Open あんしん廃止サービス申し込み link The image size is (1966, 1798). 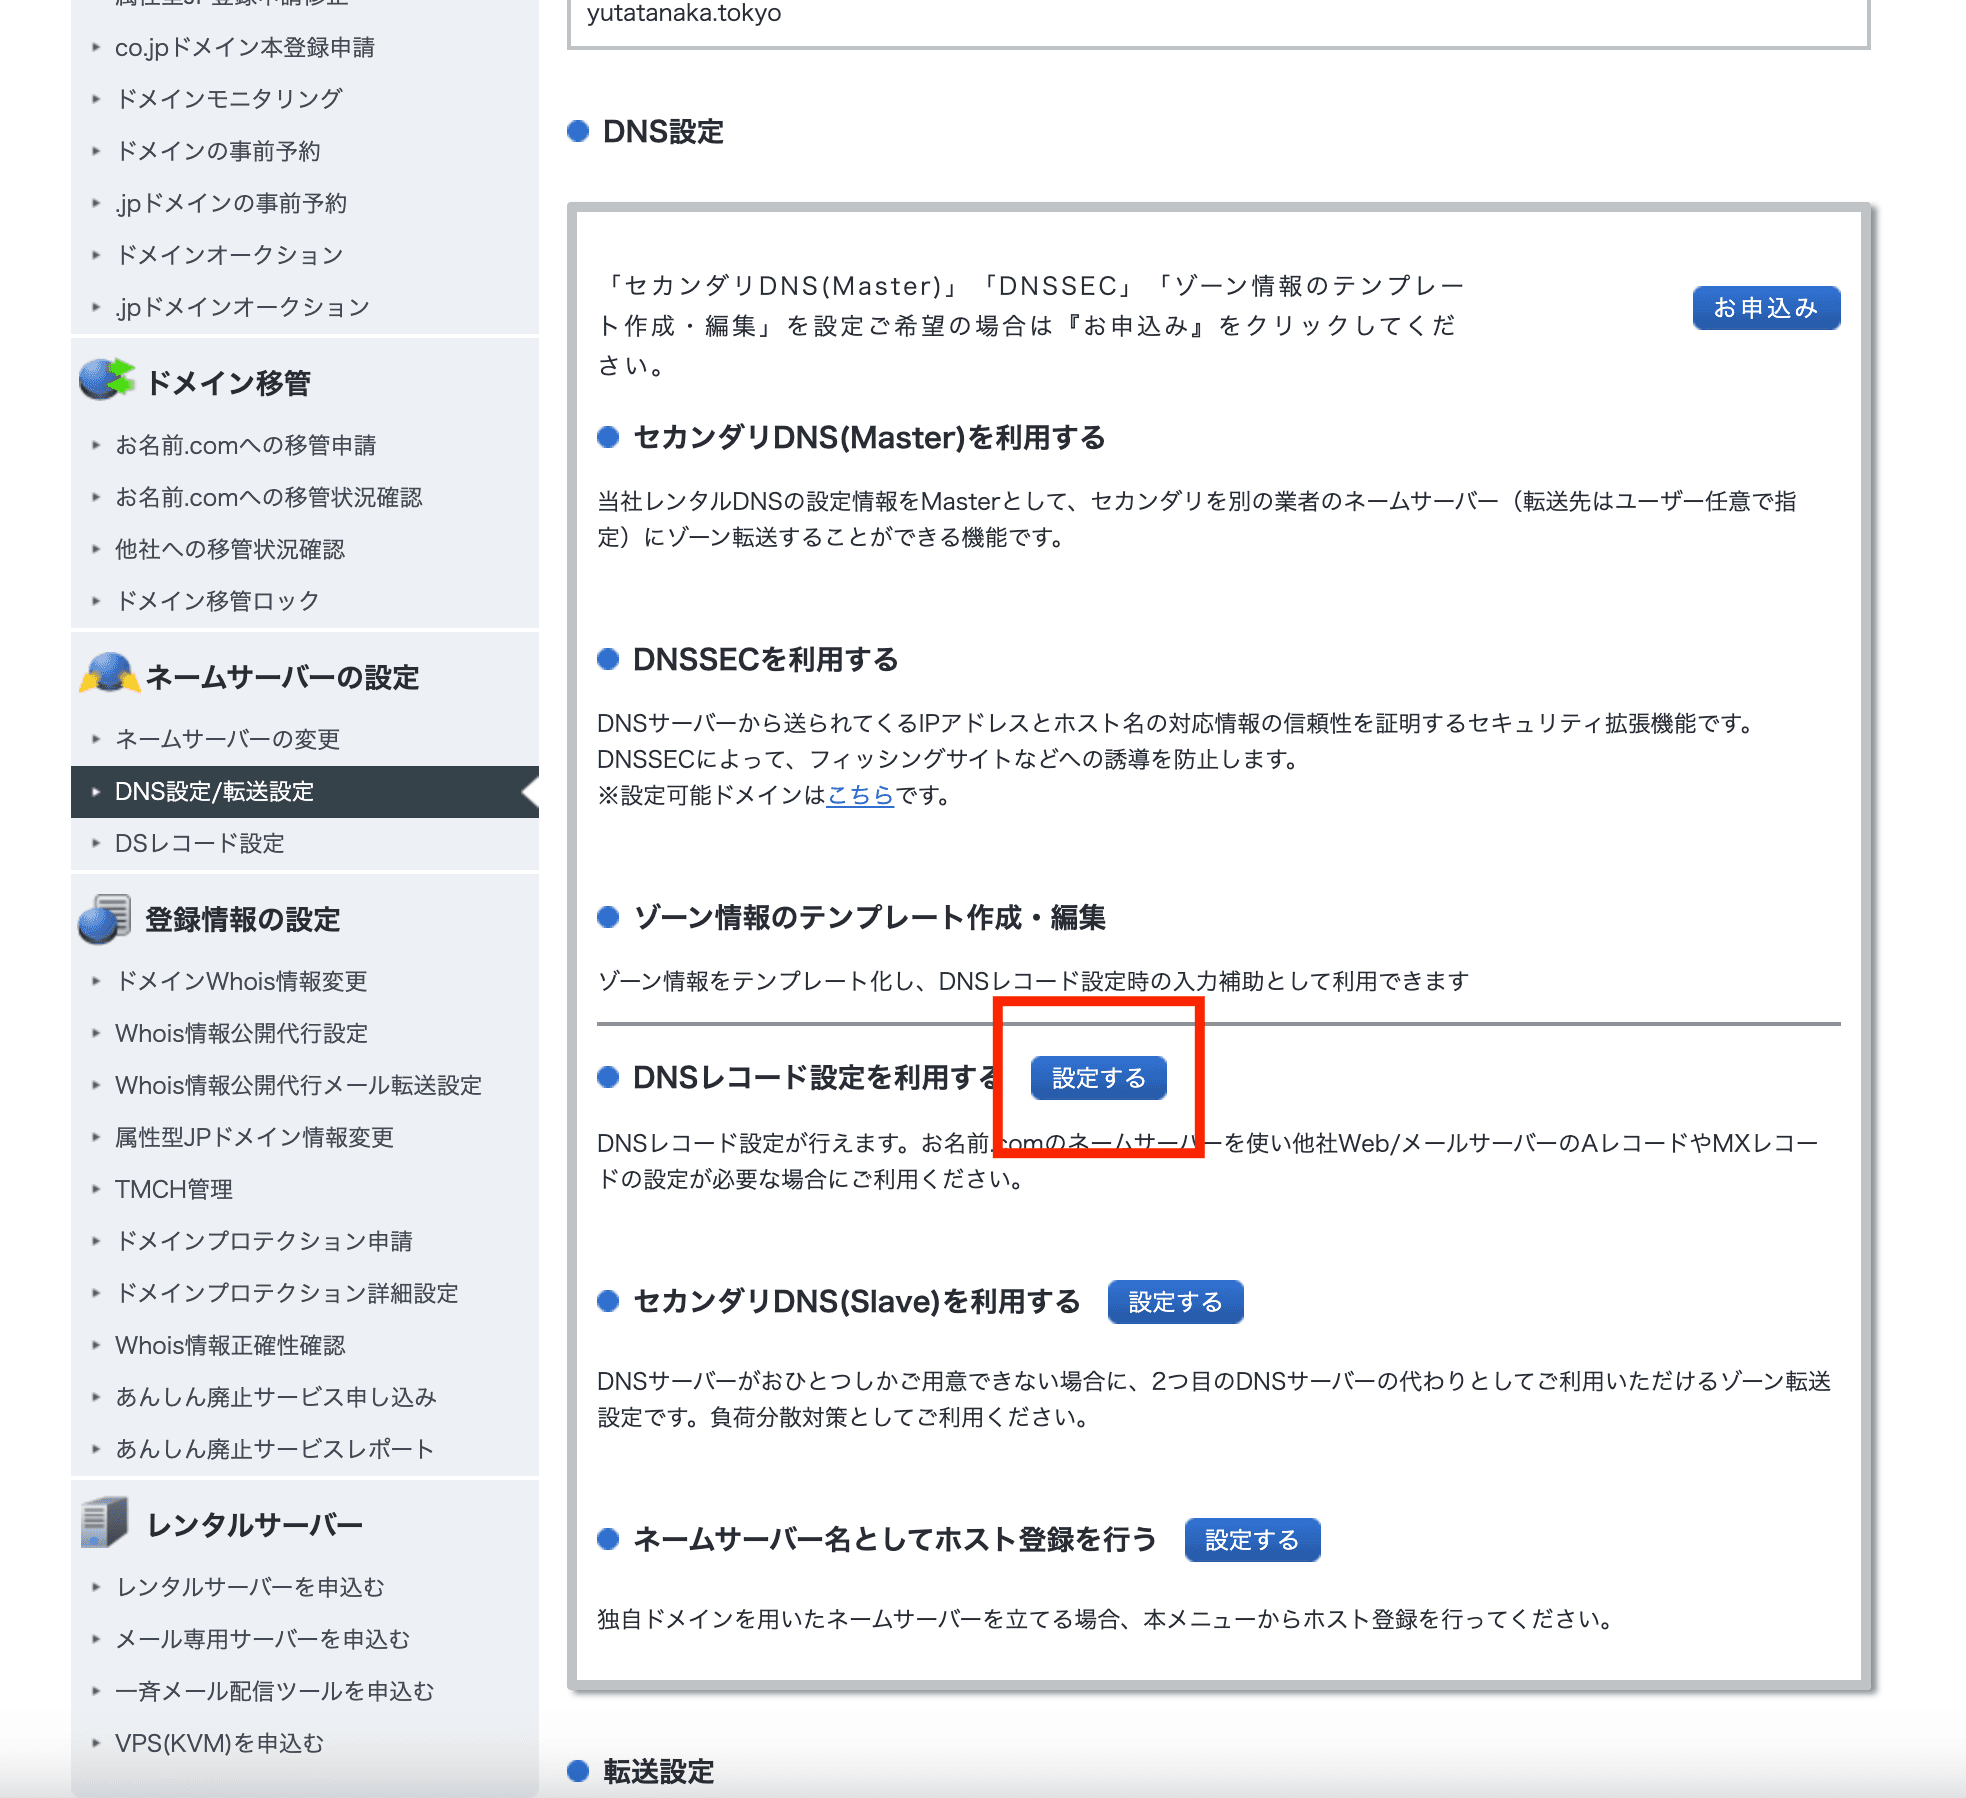click(x=276, y=1397)
